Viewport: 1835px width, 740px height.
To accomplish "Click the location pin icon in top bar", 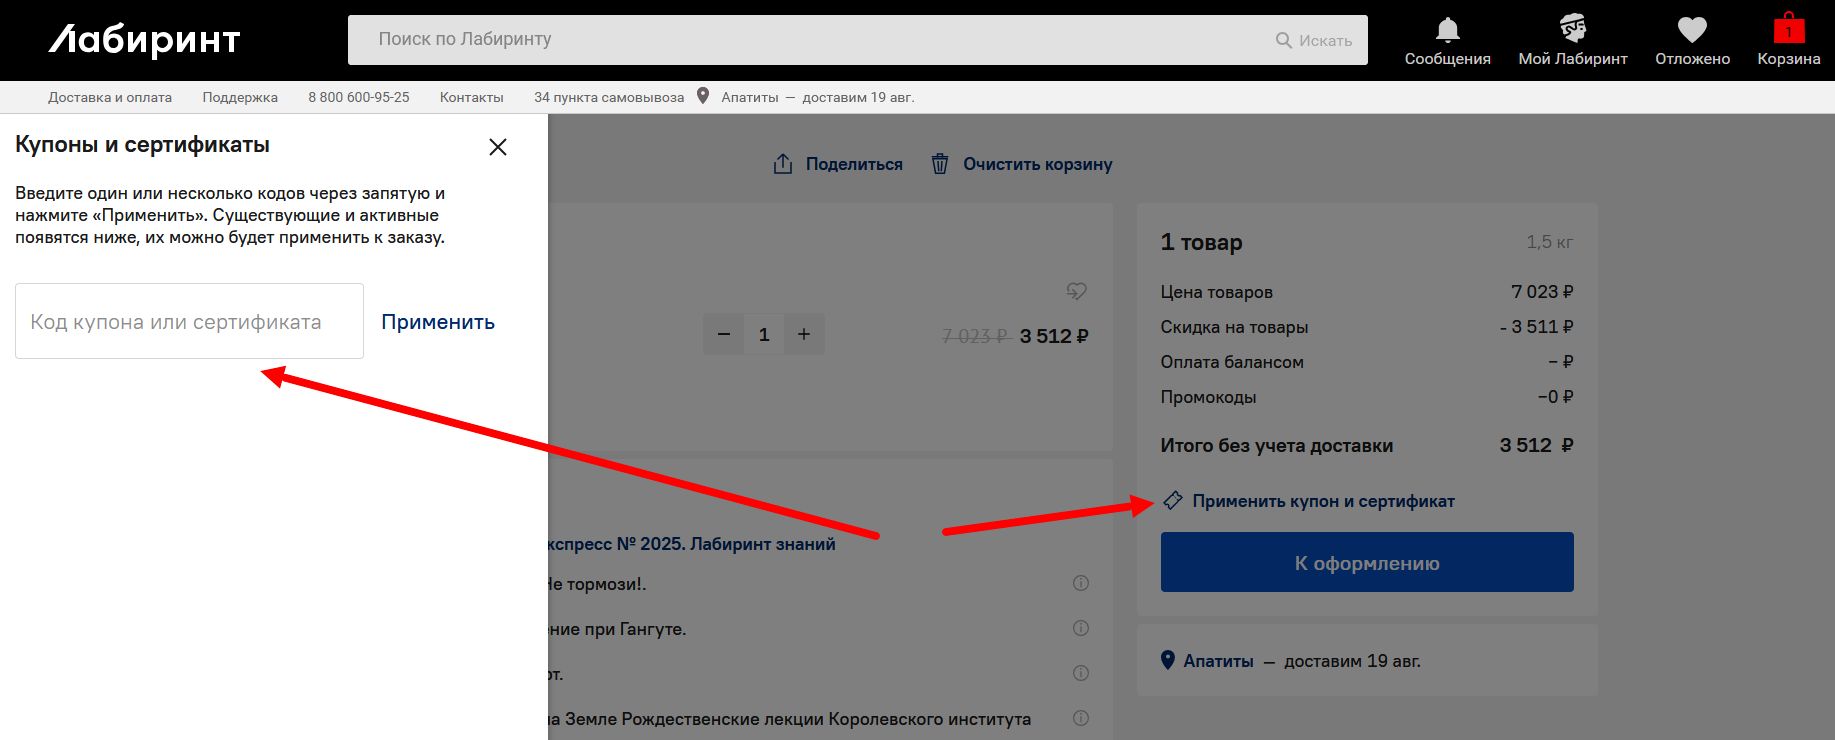I will click(703, 96).
